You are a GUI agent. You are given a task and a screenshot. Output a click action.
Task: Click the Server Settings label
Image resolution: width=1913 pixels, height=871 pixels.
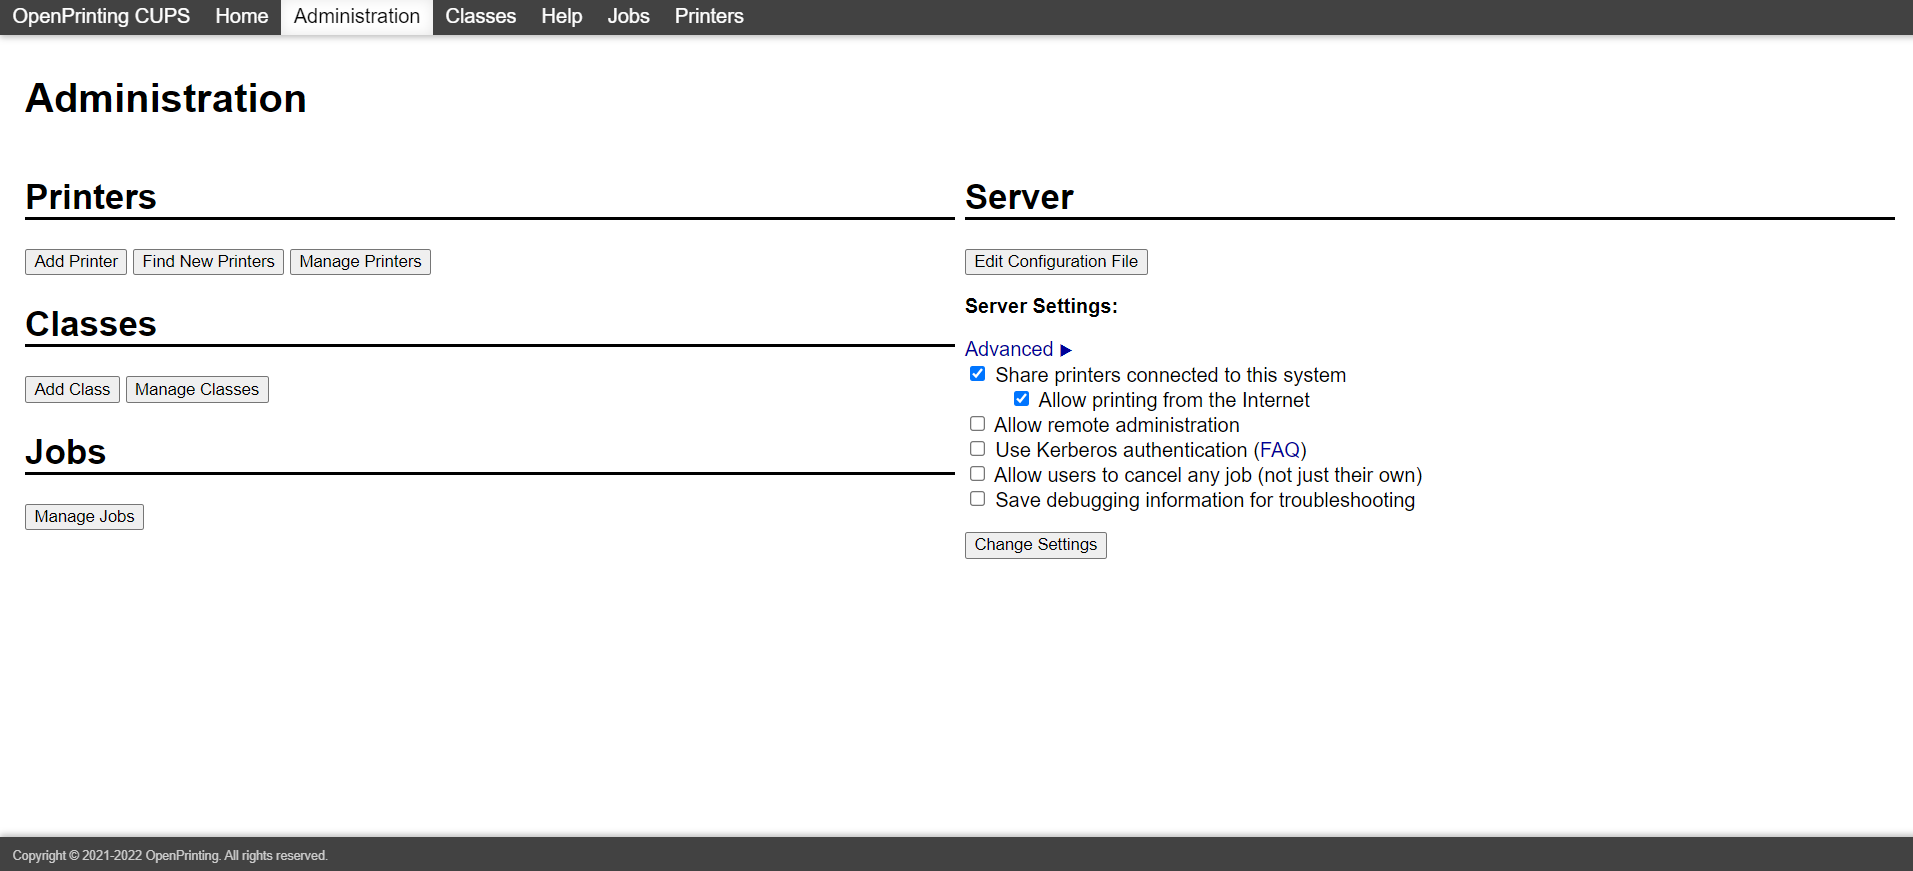click(x=1041, y=306)
